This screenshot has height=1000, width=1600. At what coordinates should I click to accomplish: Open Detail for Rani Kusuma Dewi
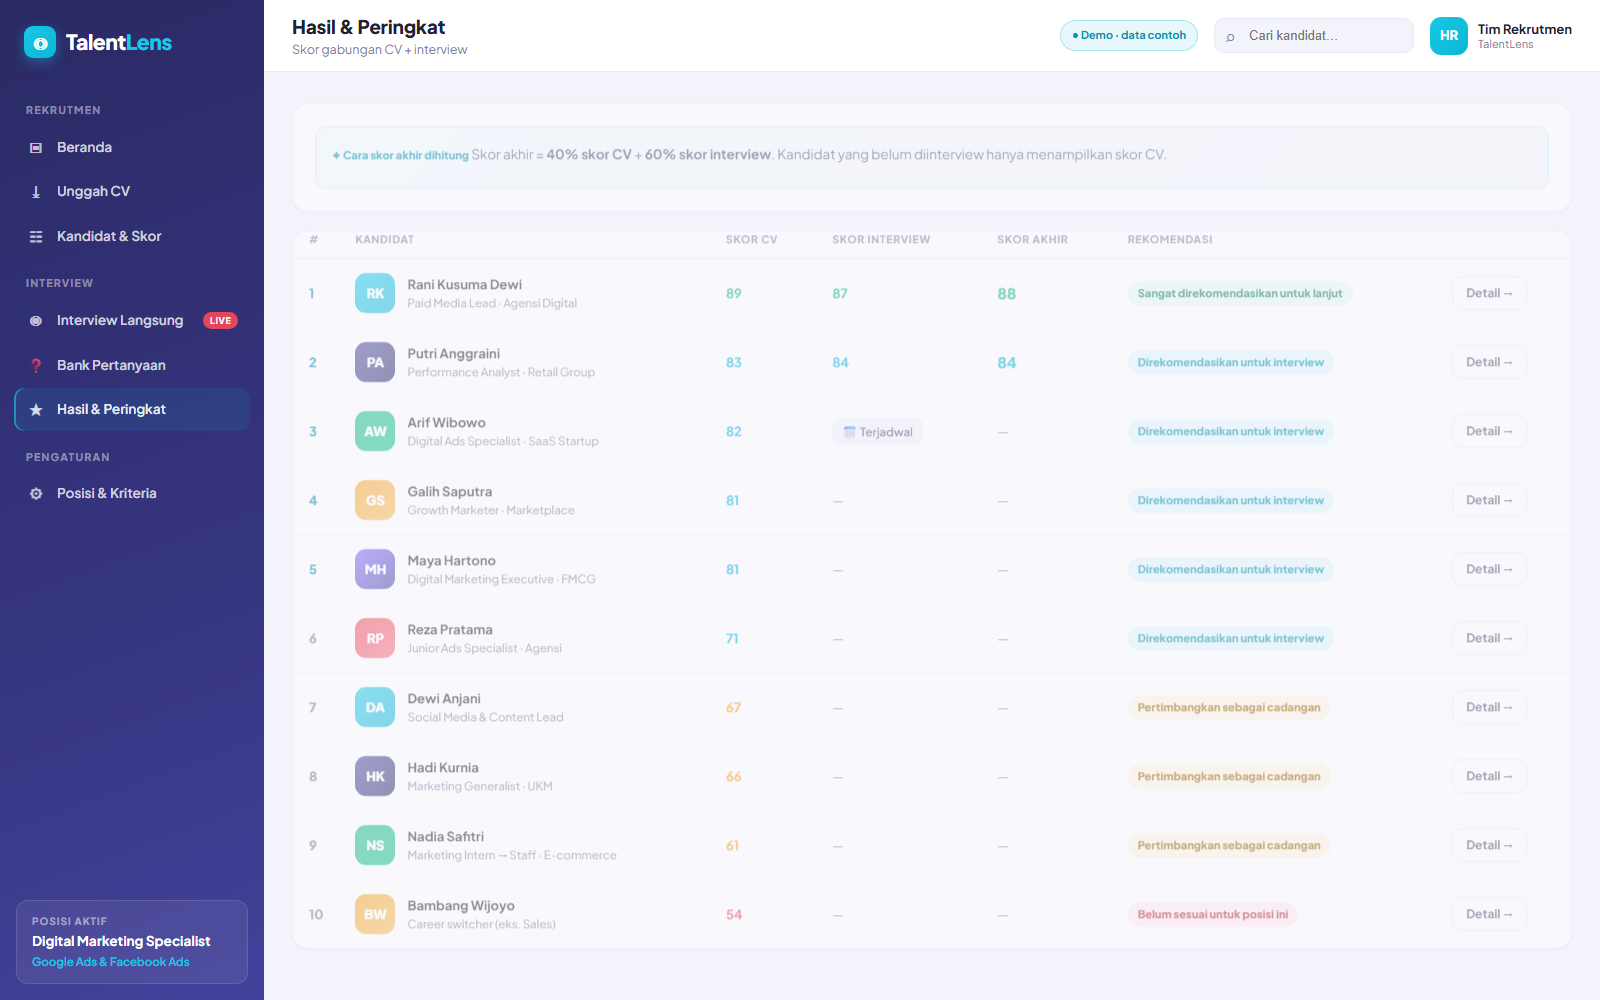coord(1489,293)
